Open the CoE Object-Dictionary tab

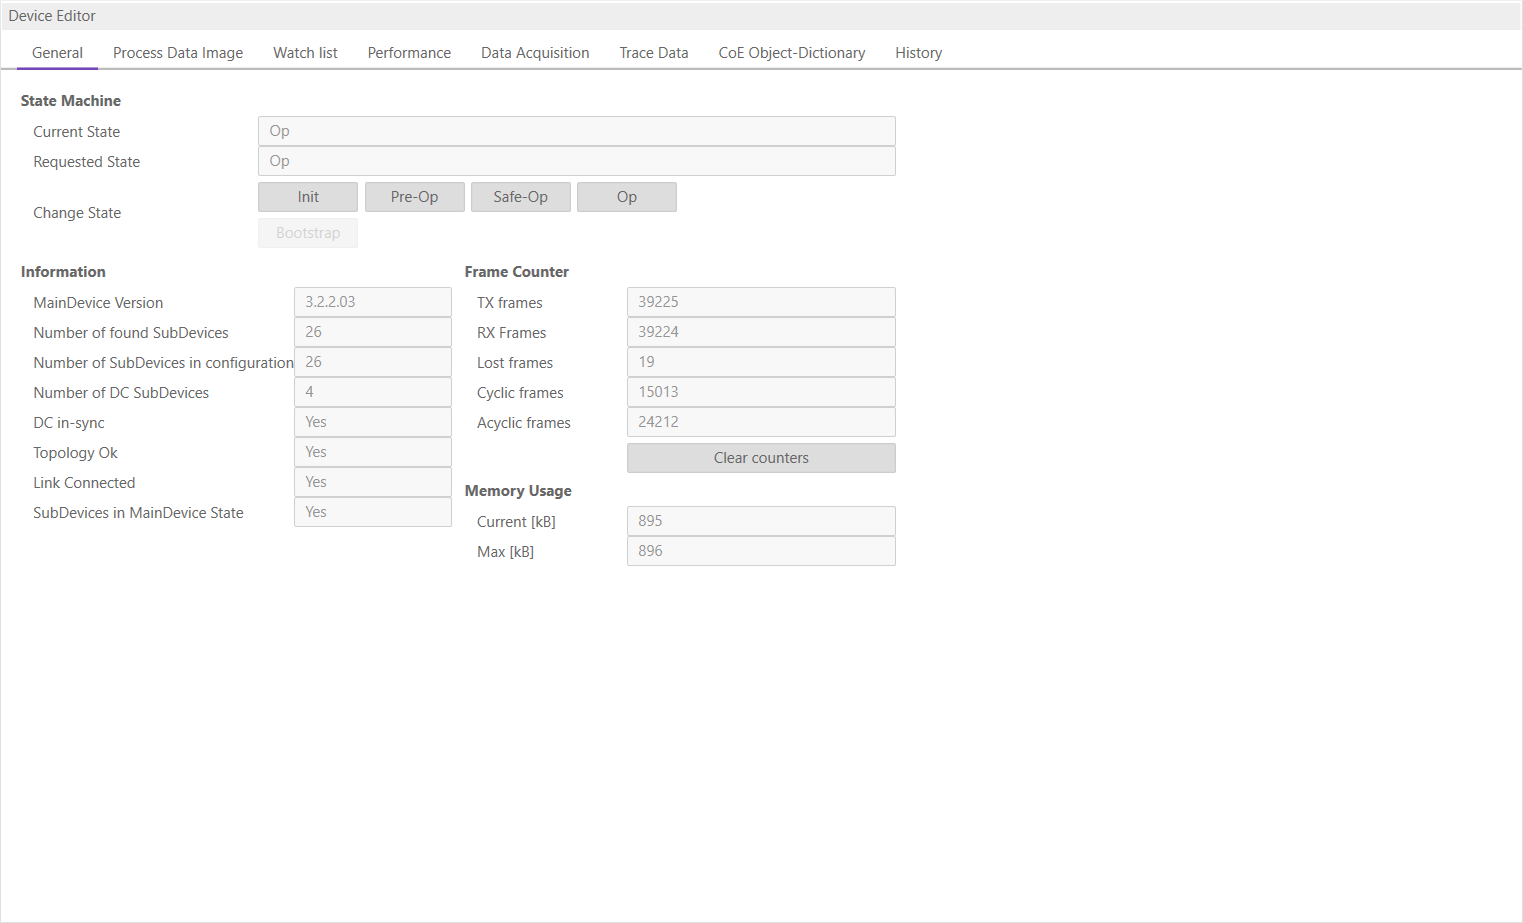792,53
